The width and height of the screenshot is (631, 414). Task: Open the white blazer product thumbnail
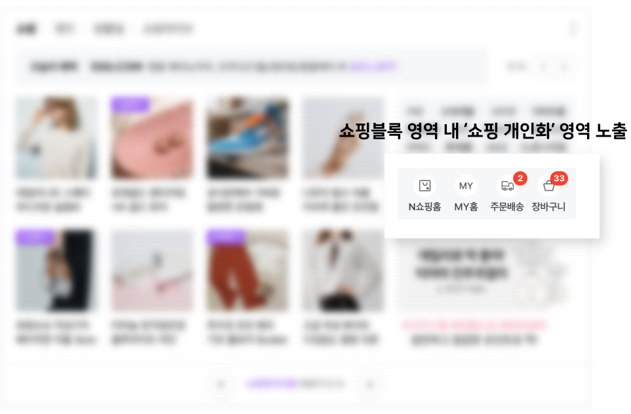click(x=343, y=270)
